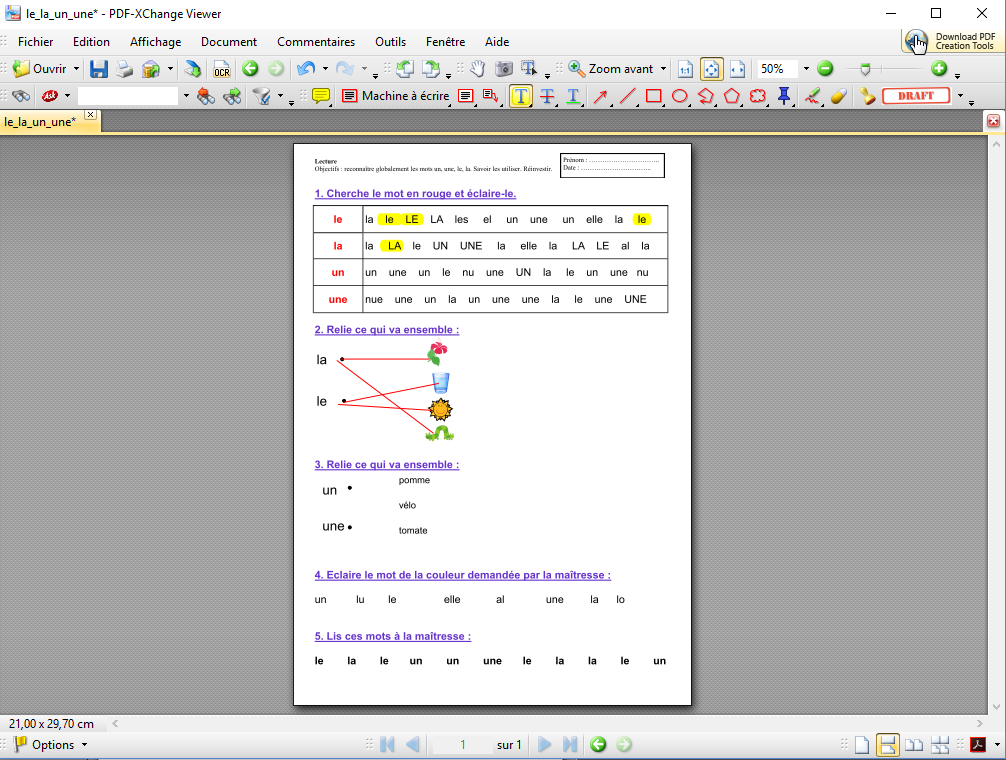Toggle the Highlight text tool
The width and height of the screenshot is (1006, 760).
coord(521,96)
